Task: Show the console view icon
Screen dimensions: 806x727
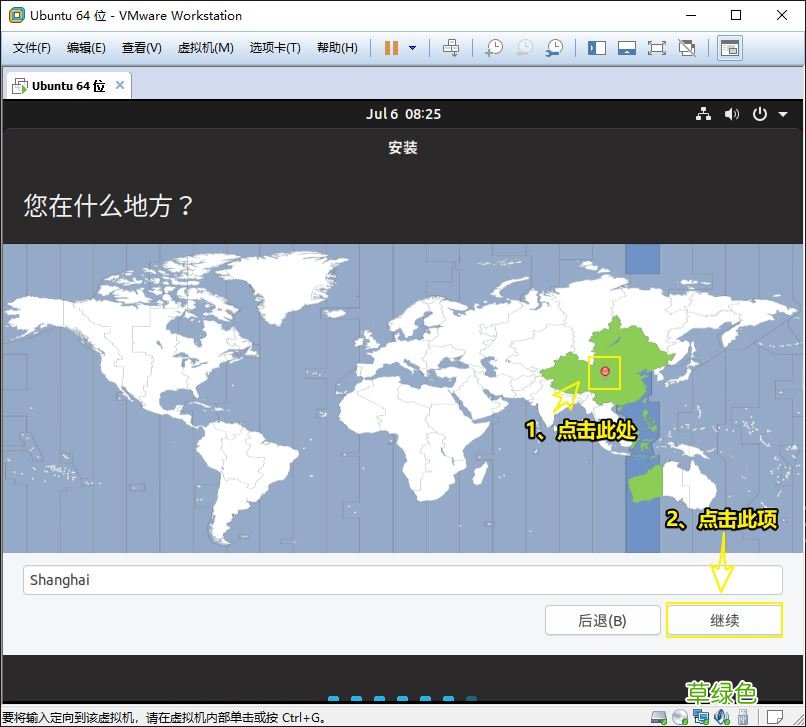Action: pos(729,48)
